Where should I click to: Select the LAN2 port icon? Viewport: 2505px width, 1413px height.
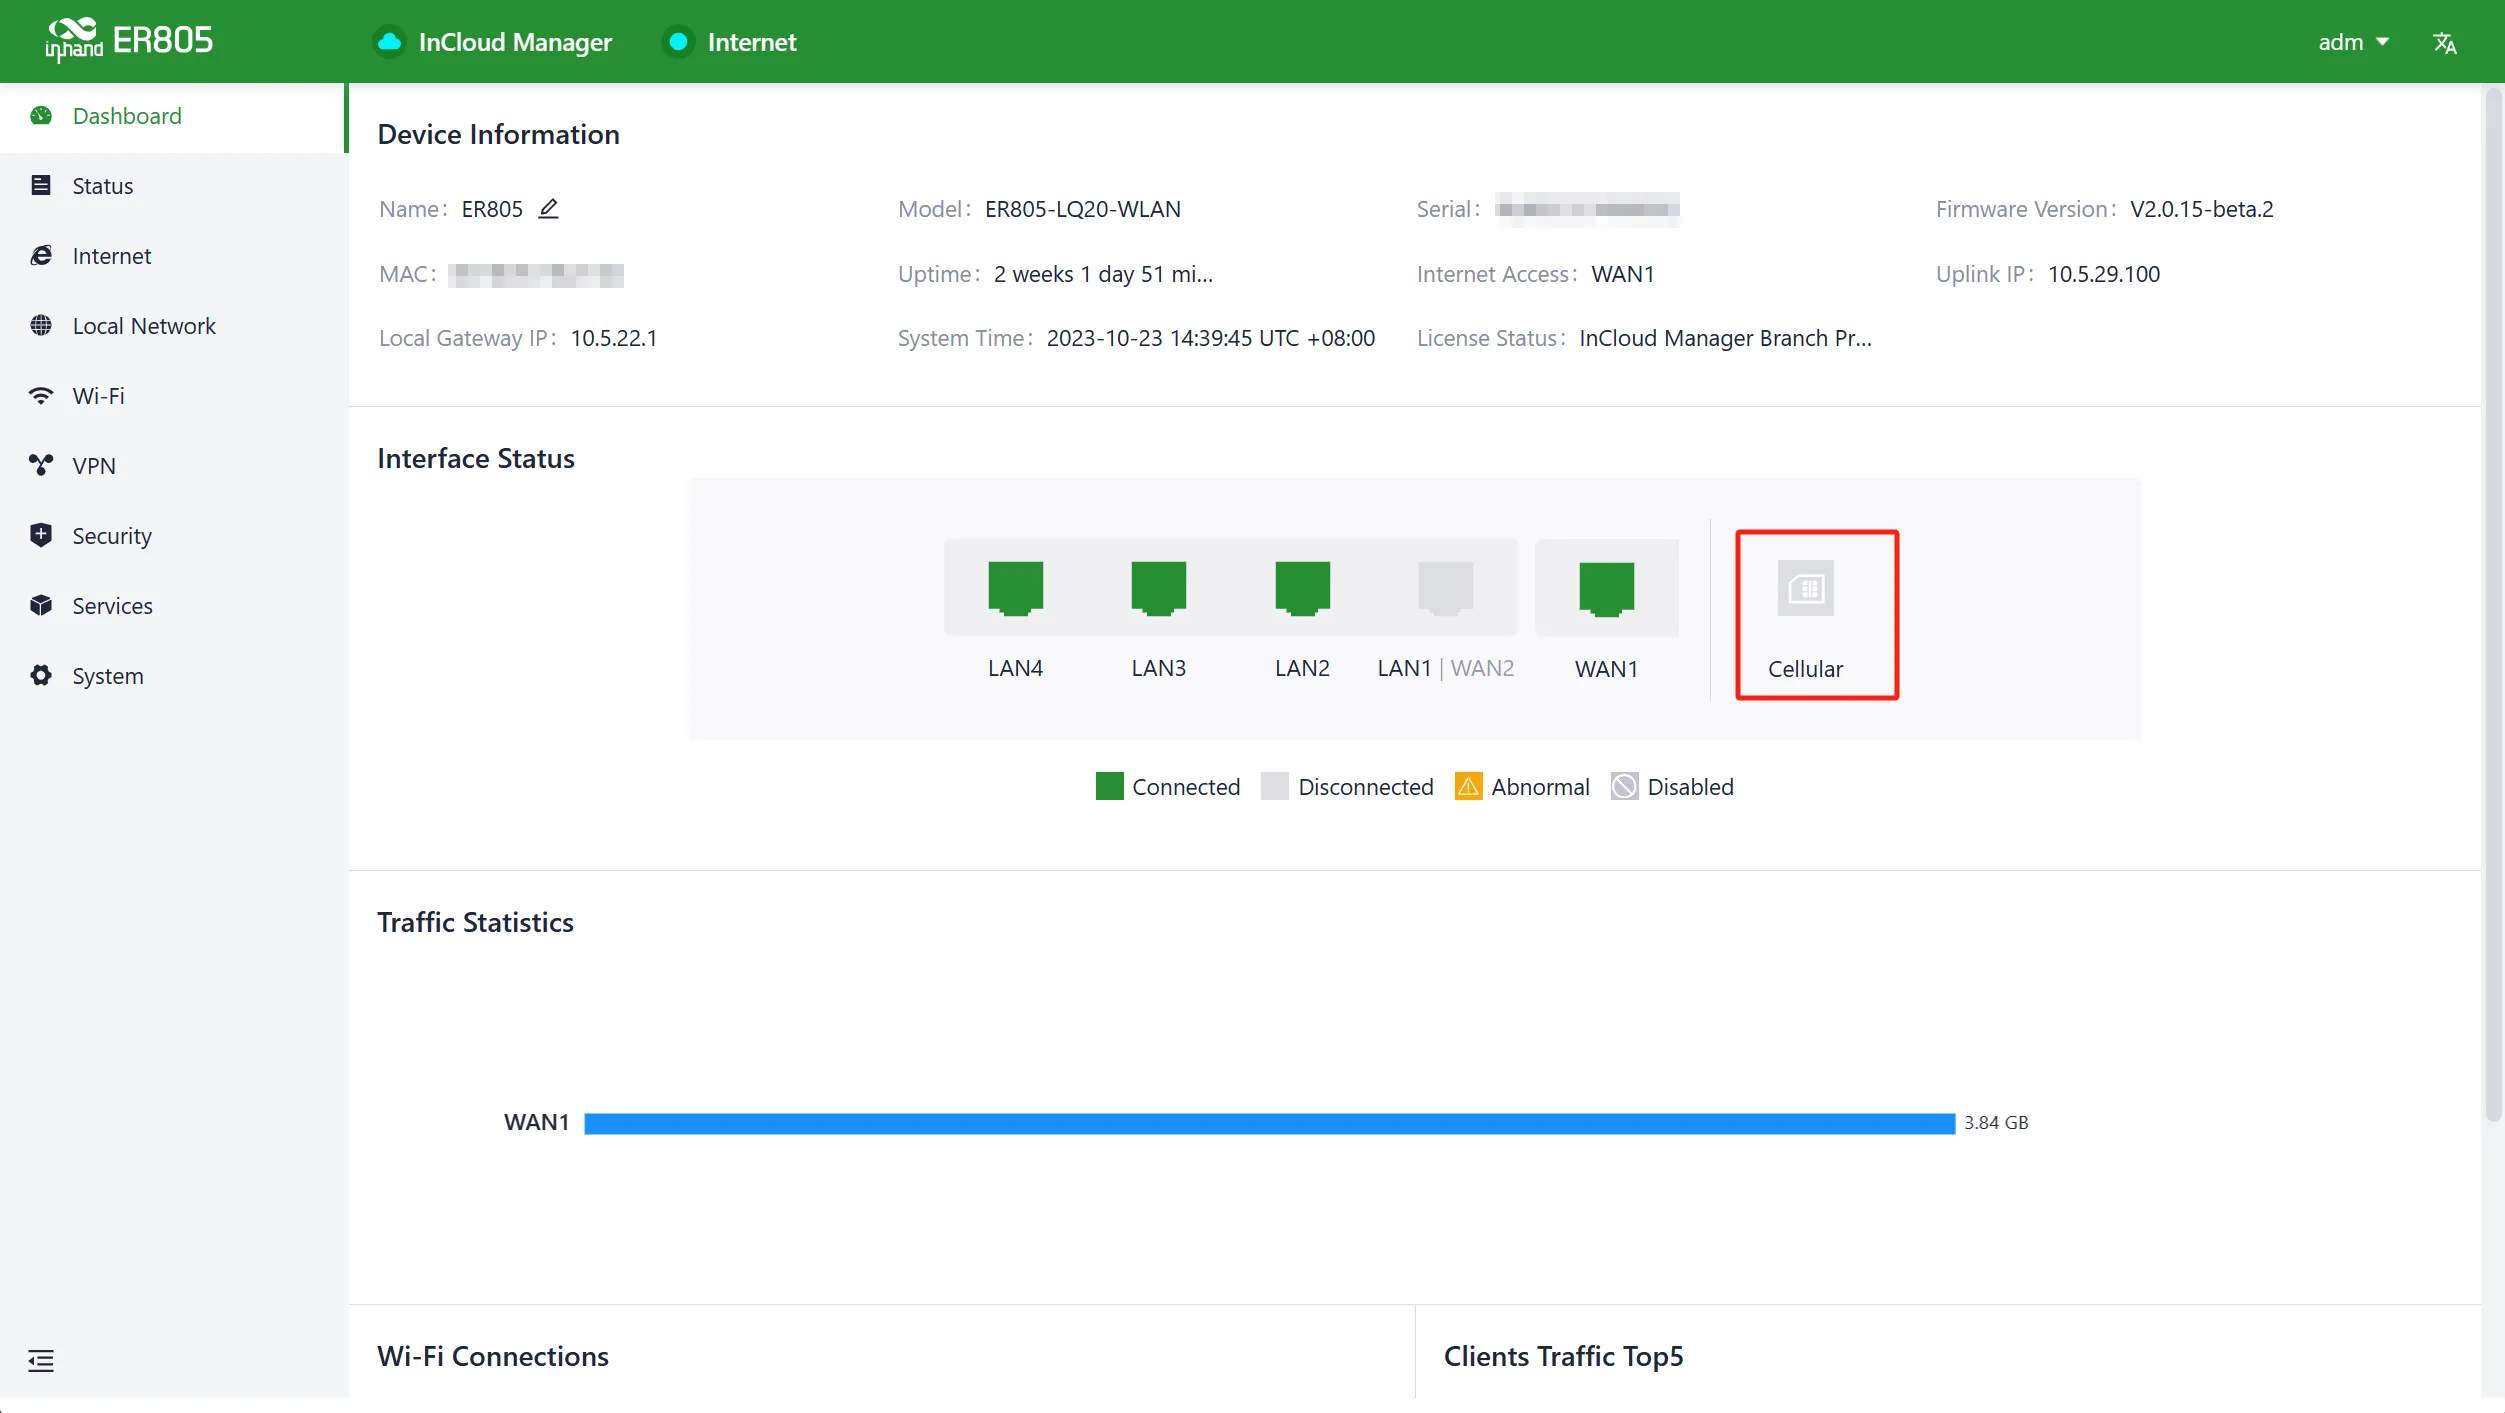[1303, 588]
